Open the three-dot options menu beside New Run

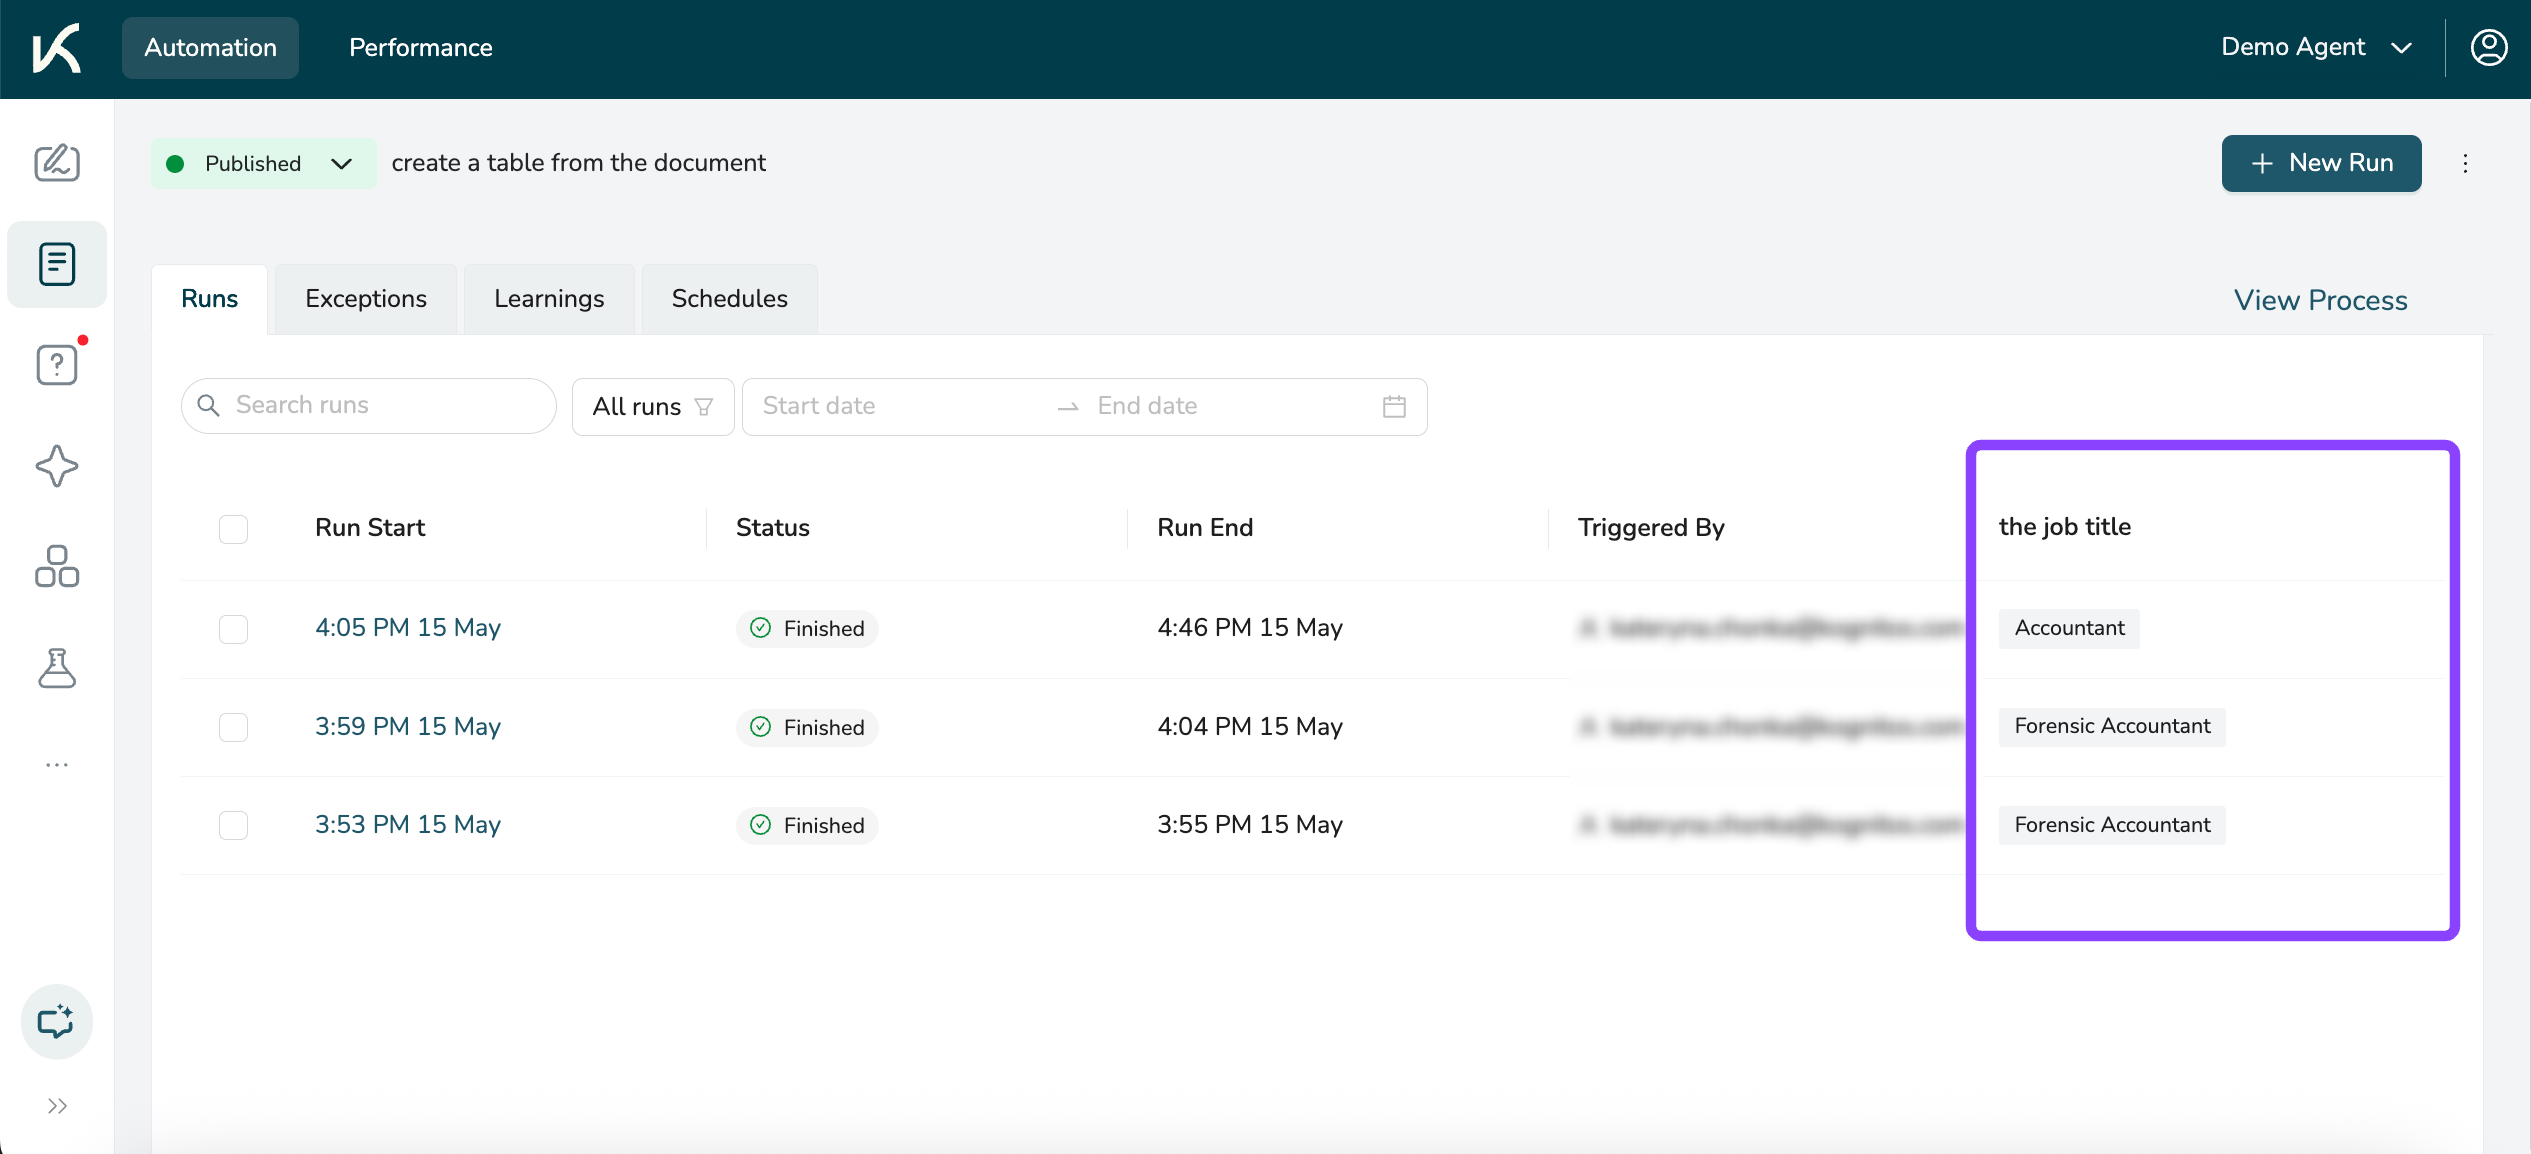coord(2465,163)
